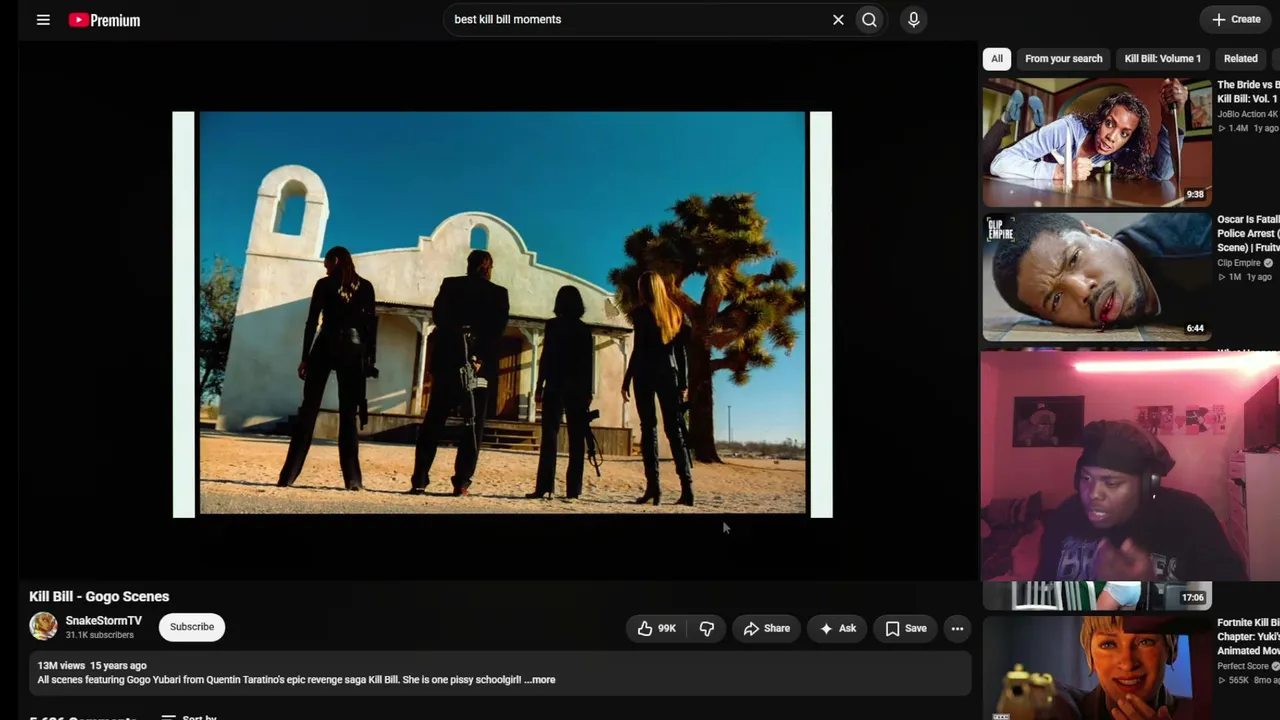
Task: Click the 'Fortnite Kill Bill' video title
Action: click(1248, 637)
